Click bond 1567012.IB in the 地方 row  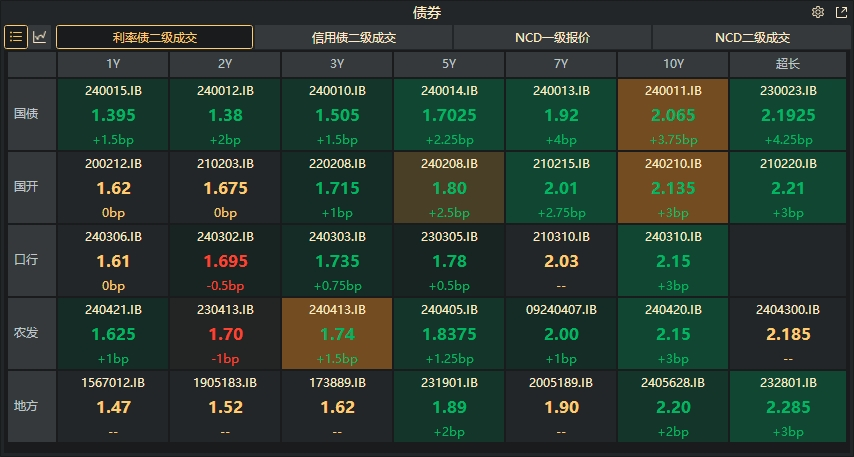[113, 405]
